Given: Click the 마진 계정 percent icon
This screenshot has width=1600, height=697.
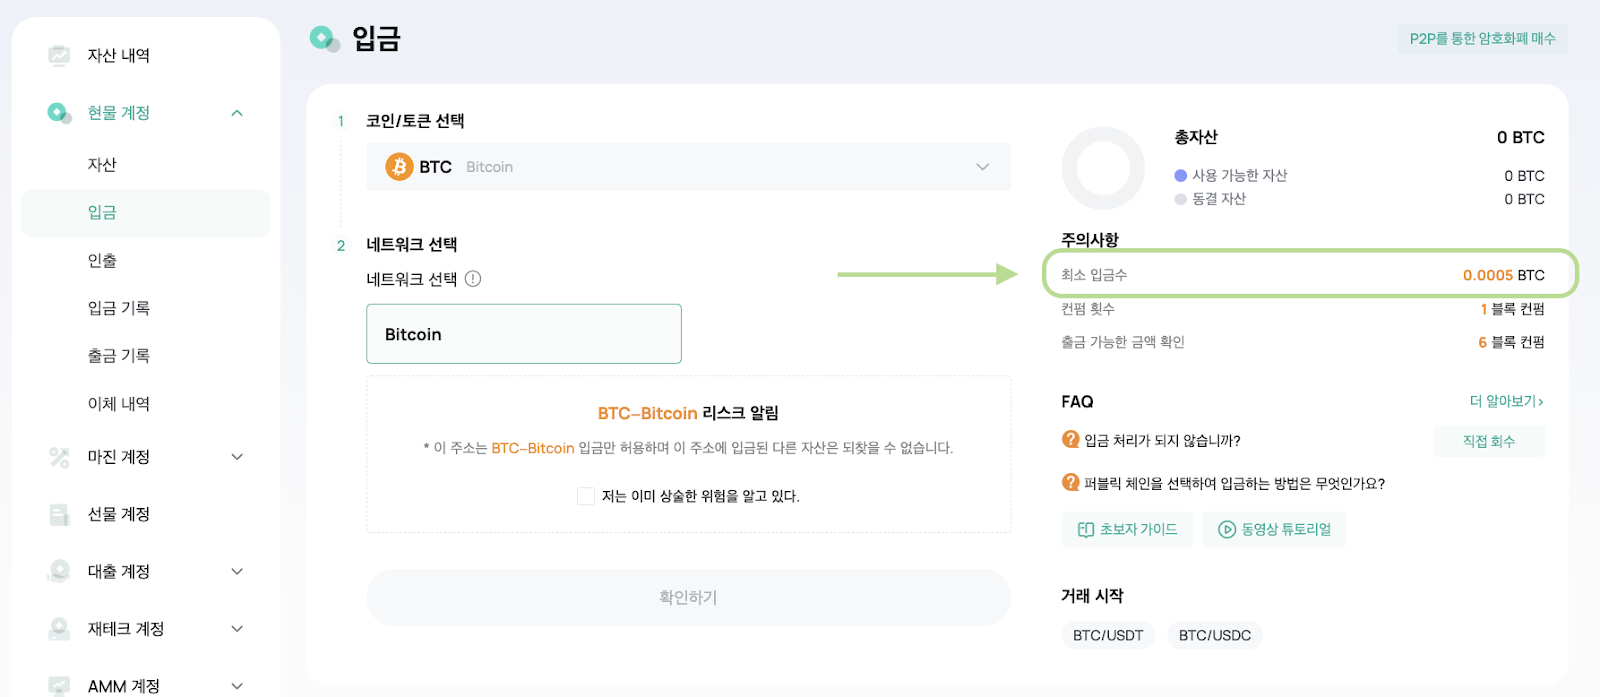Looking at the screenshot, I should (x=59, y=457).
